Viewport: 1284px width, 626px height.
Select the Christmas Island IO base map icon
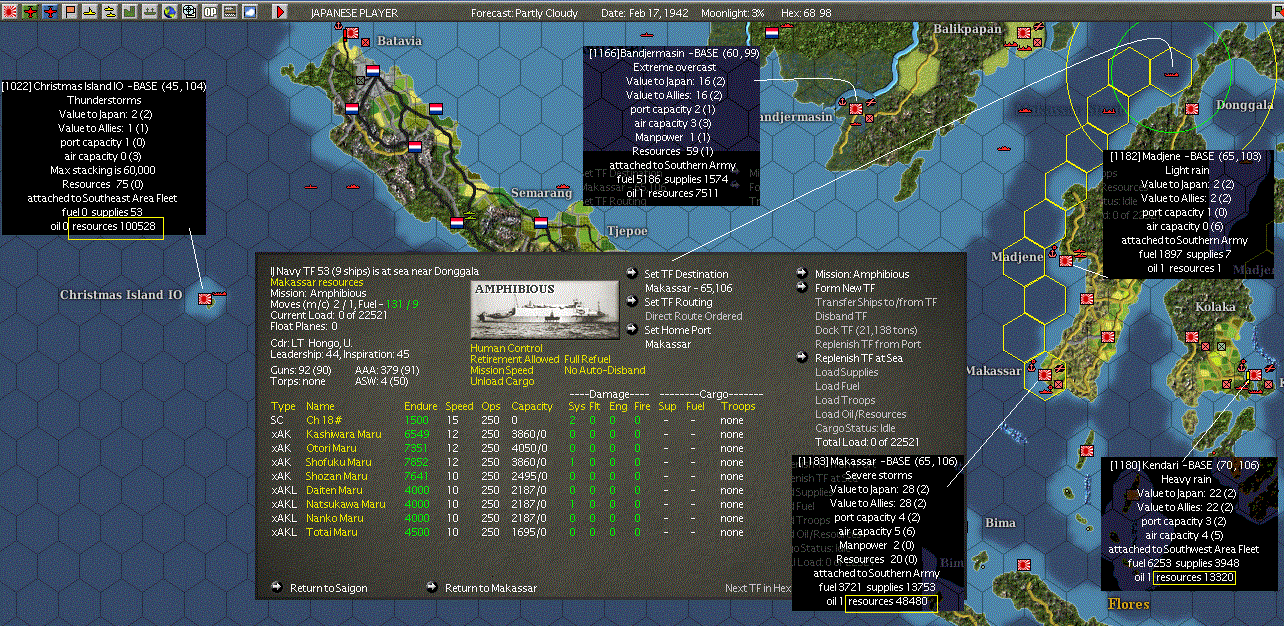pyautogui.click(x=205, y=298)
